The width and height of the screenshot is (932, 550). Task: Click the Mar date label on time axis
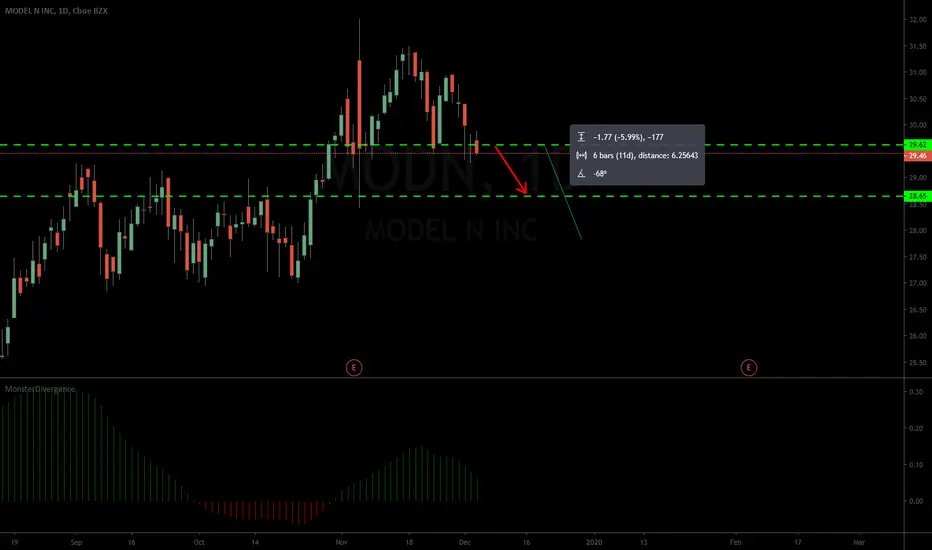859,542
